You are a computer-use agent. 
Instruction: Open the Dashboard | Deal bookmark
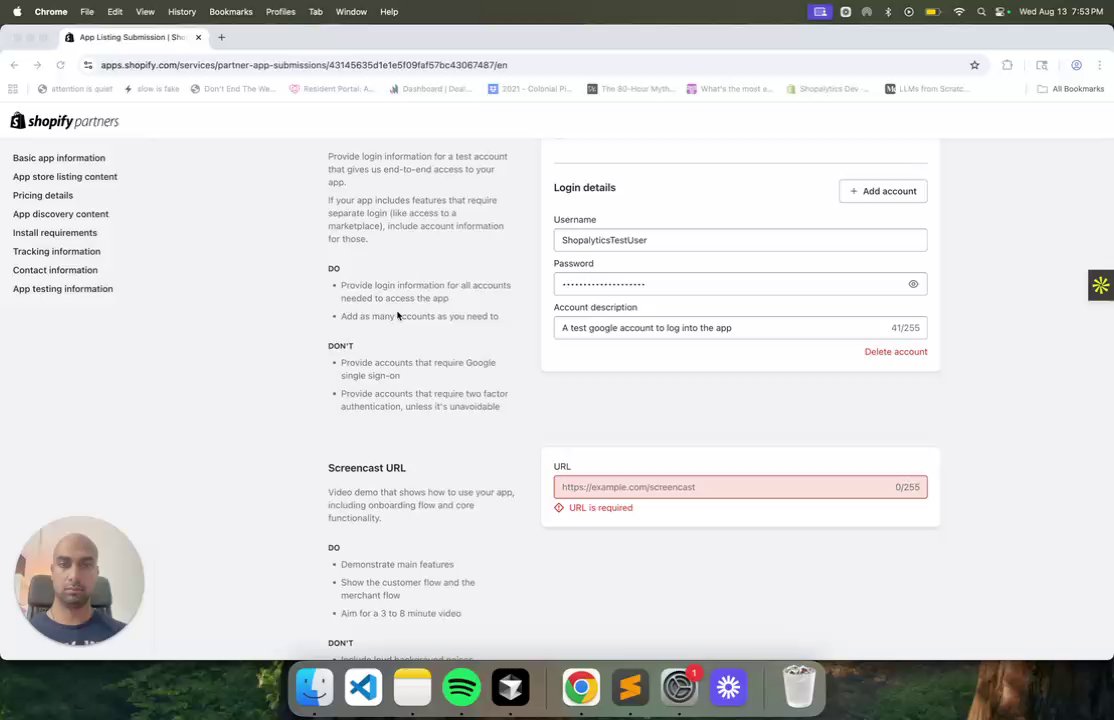pyautogui.click(x=431, y=89)
